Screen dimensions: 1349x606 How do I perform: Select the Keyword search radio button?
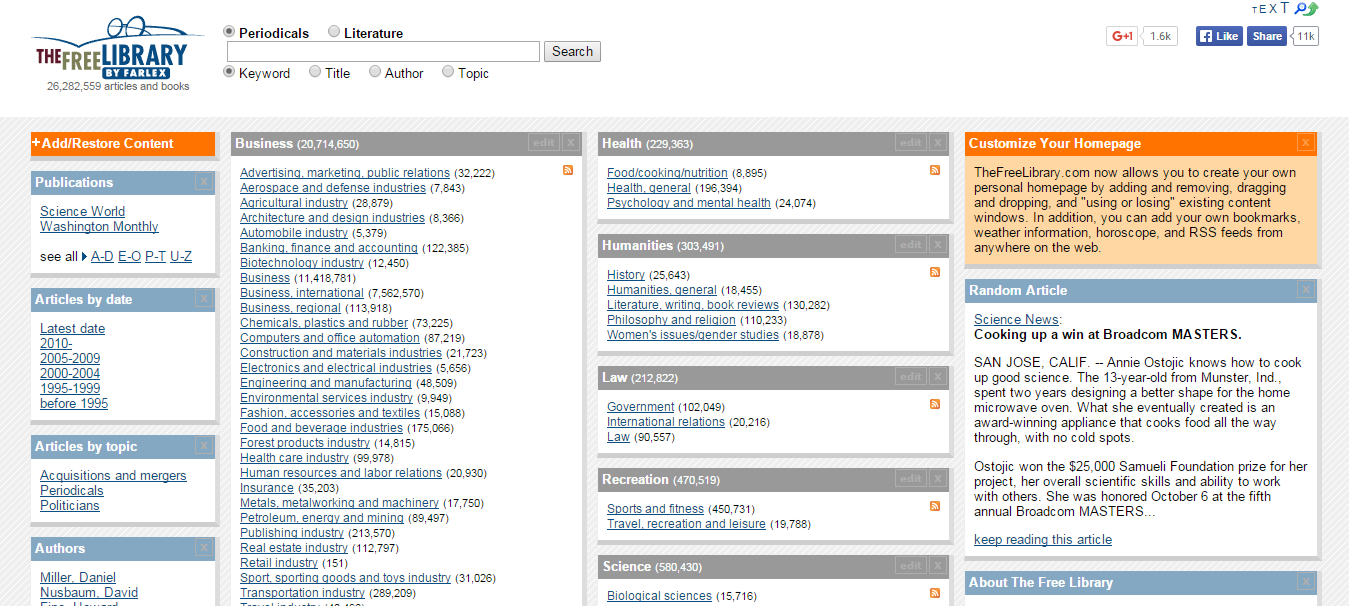coord(229,72)
